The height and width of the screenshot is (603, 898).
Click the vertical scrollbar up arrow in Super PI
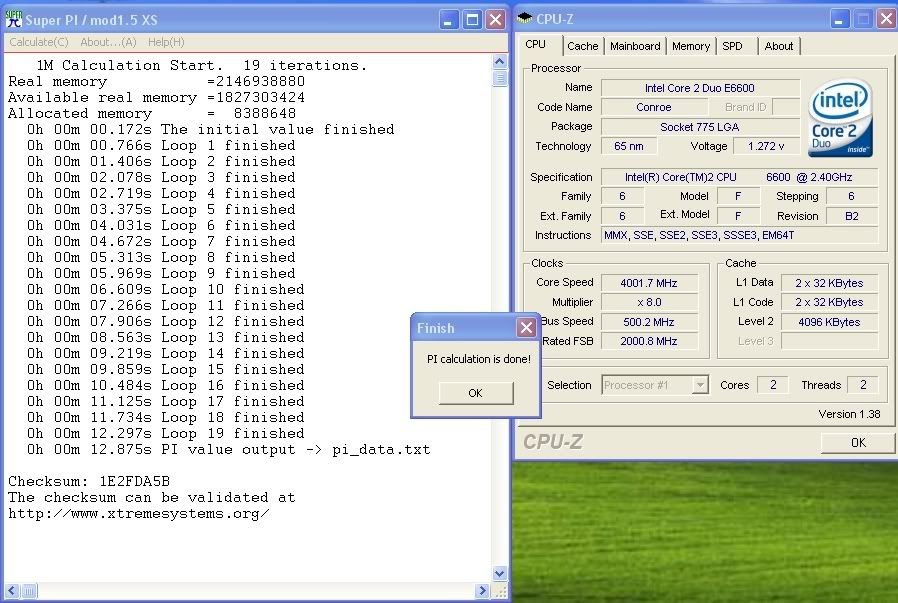pos(499,62)
